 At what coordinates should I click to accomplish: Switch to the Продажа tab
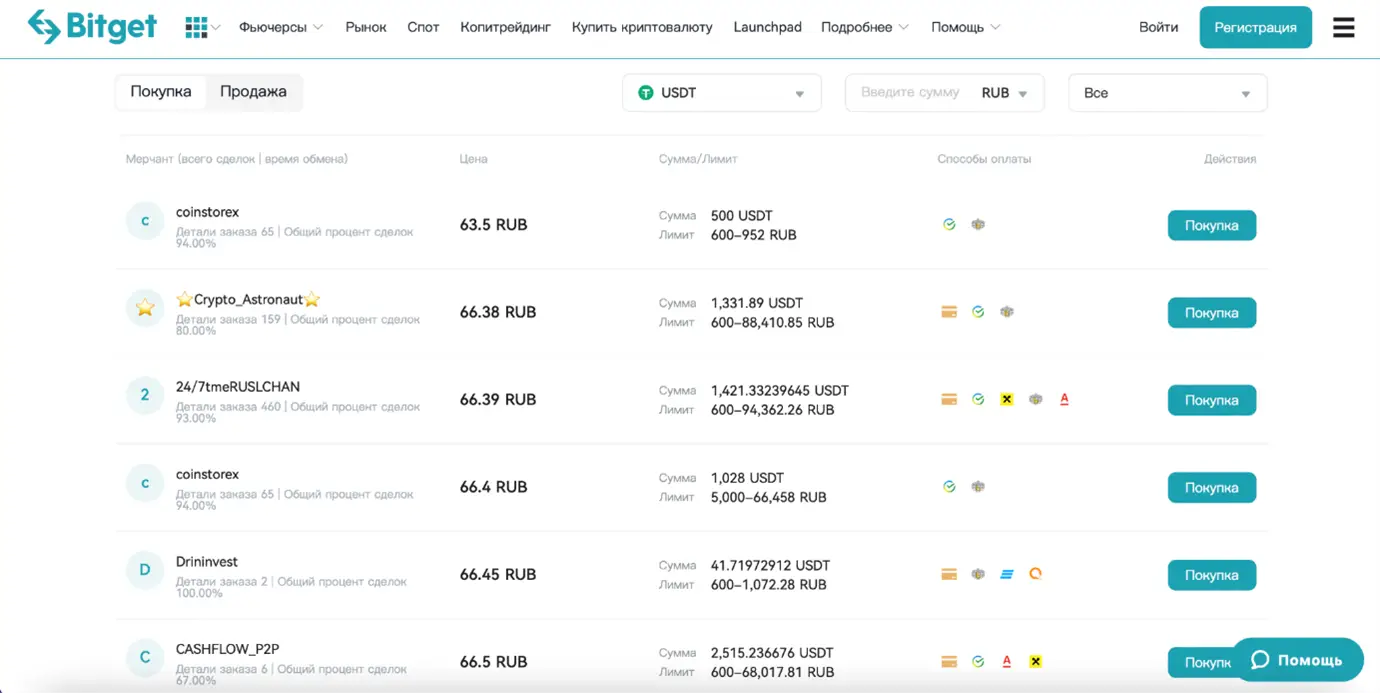(253, 92)
